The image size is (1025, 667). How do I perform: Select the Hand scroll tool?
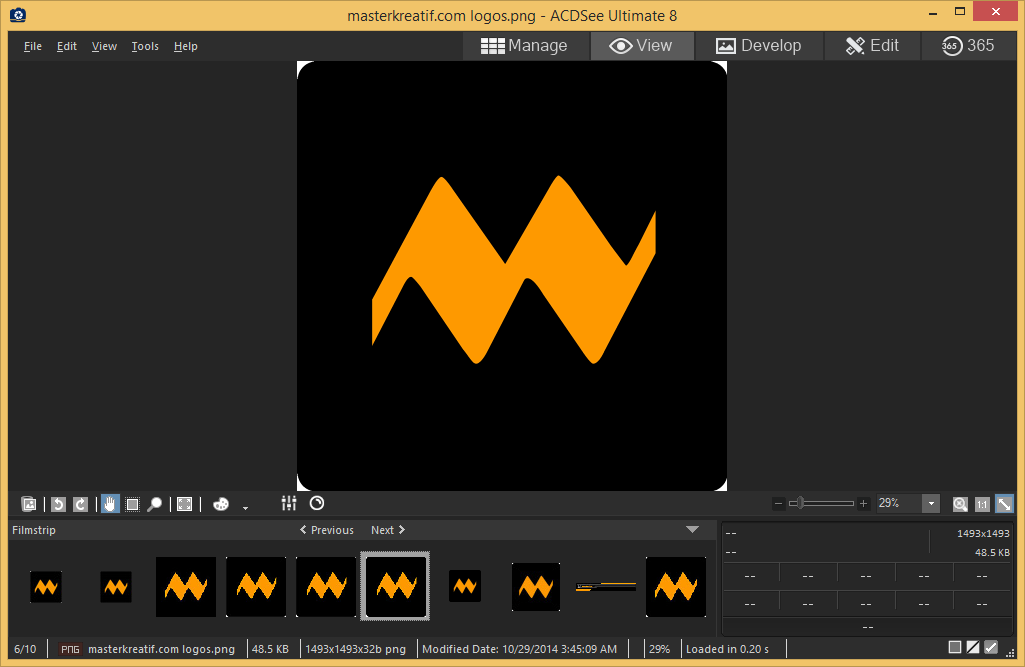click(x=110, y=504)
